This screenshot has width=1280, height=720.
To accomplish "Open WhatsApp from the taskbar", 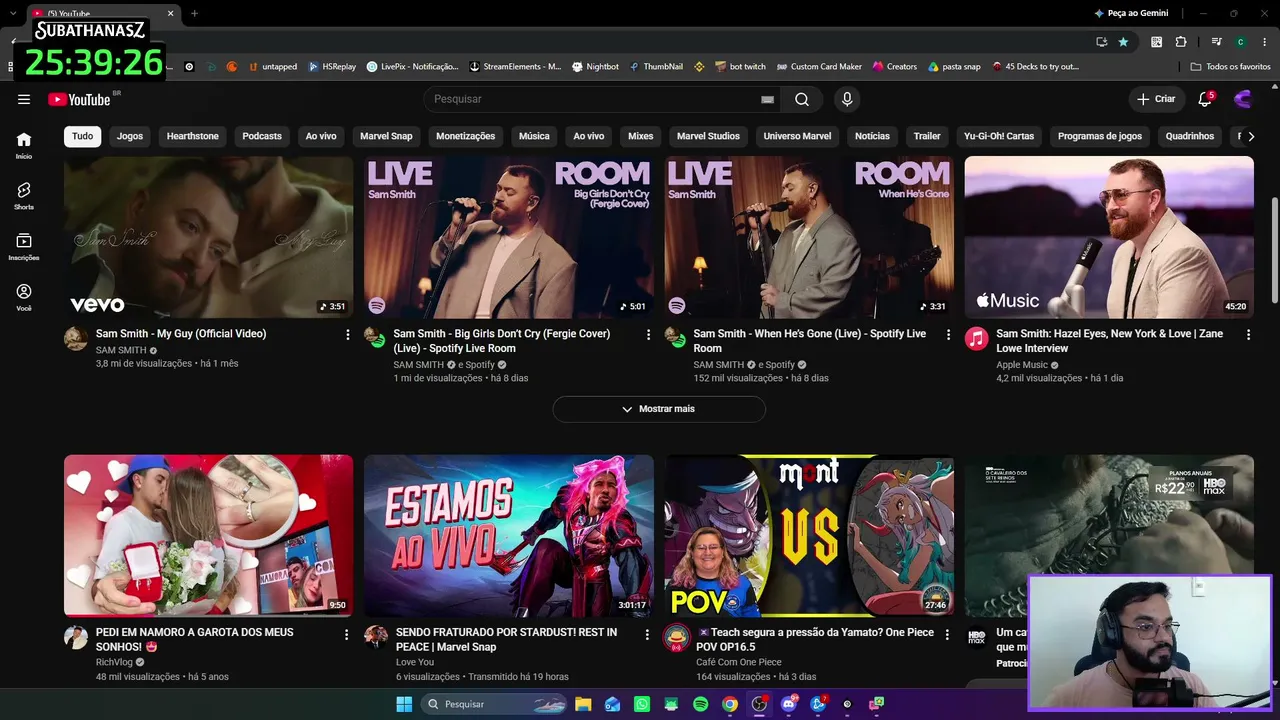I will pyautogui.click(x=642, y=704).
